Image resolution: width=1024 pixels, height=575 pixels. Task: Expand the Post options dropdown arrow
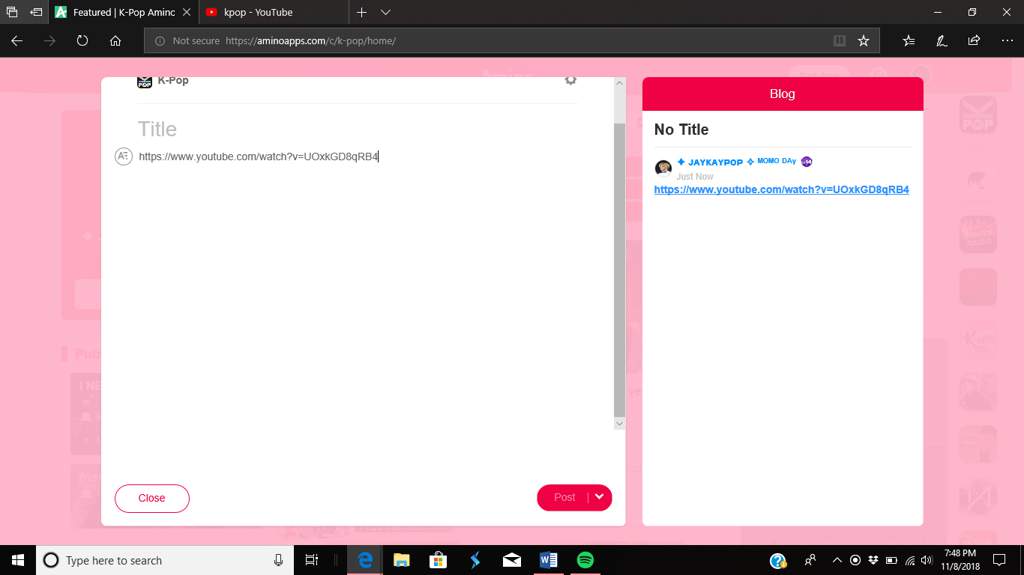point(599,497)
